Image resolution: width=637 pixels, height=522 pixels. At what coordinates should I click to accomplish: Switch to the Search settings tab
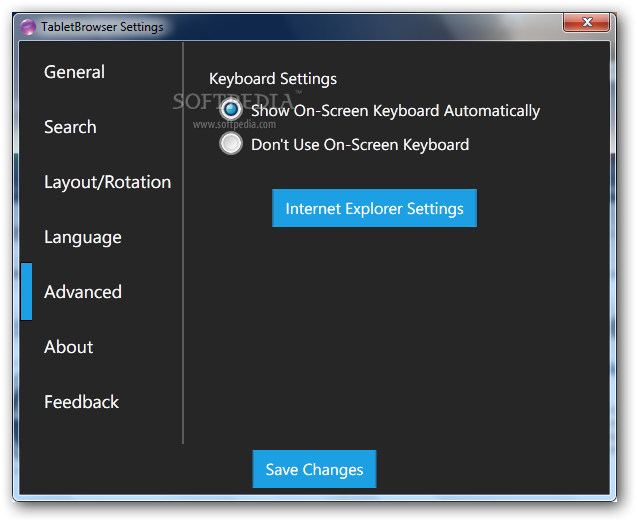coord(70,127)
